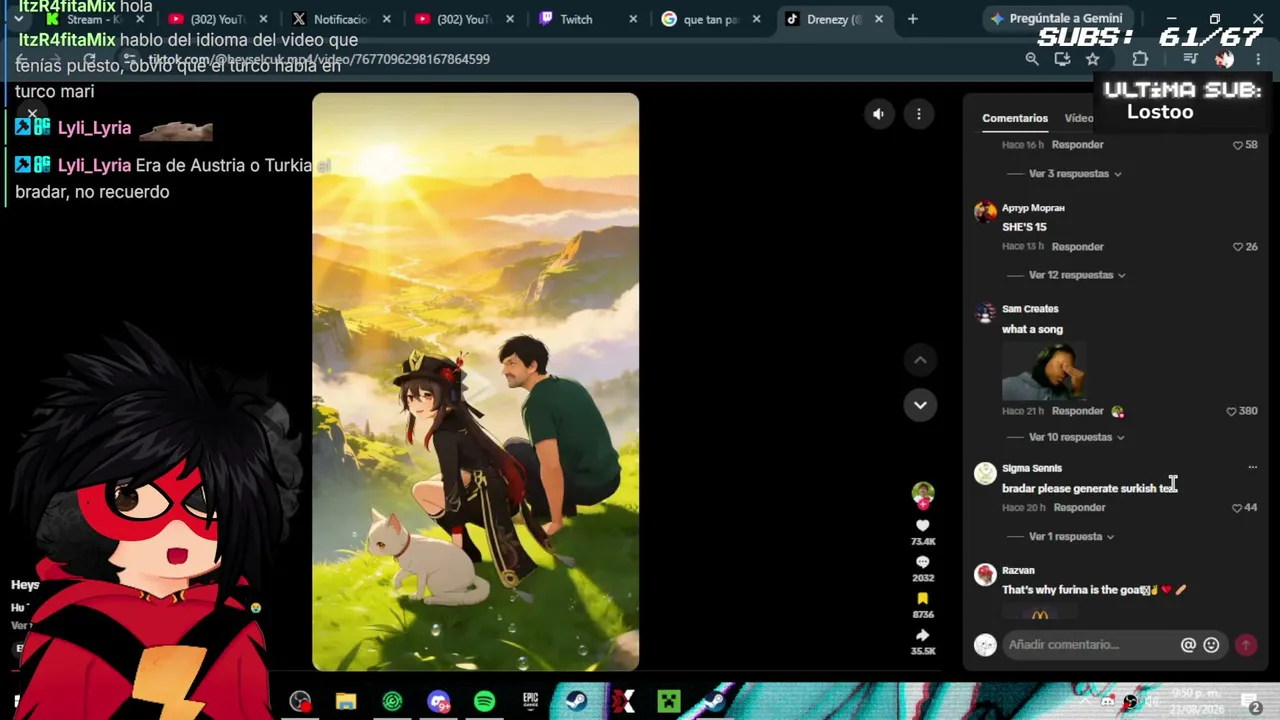Mute the TikTok video sound
This screenshot has width=1280, height=720.
(878, 114)
